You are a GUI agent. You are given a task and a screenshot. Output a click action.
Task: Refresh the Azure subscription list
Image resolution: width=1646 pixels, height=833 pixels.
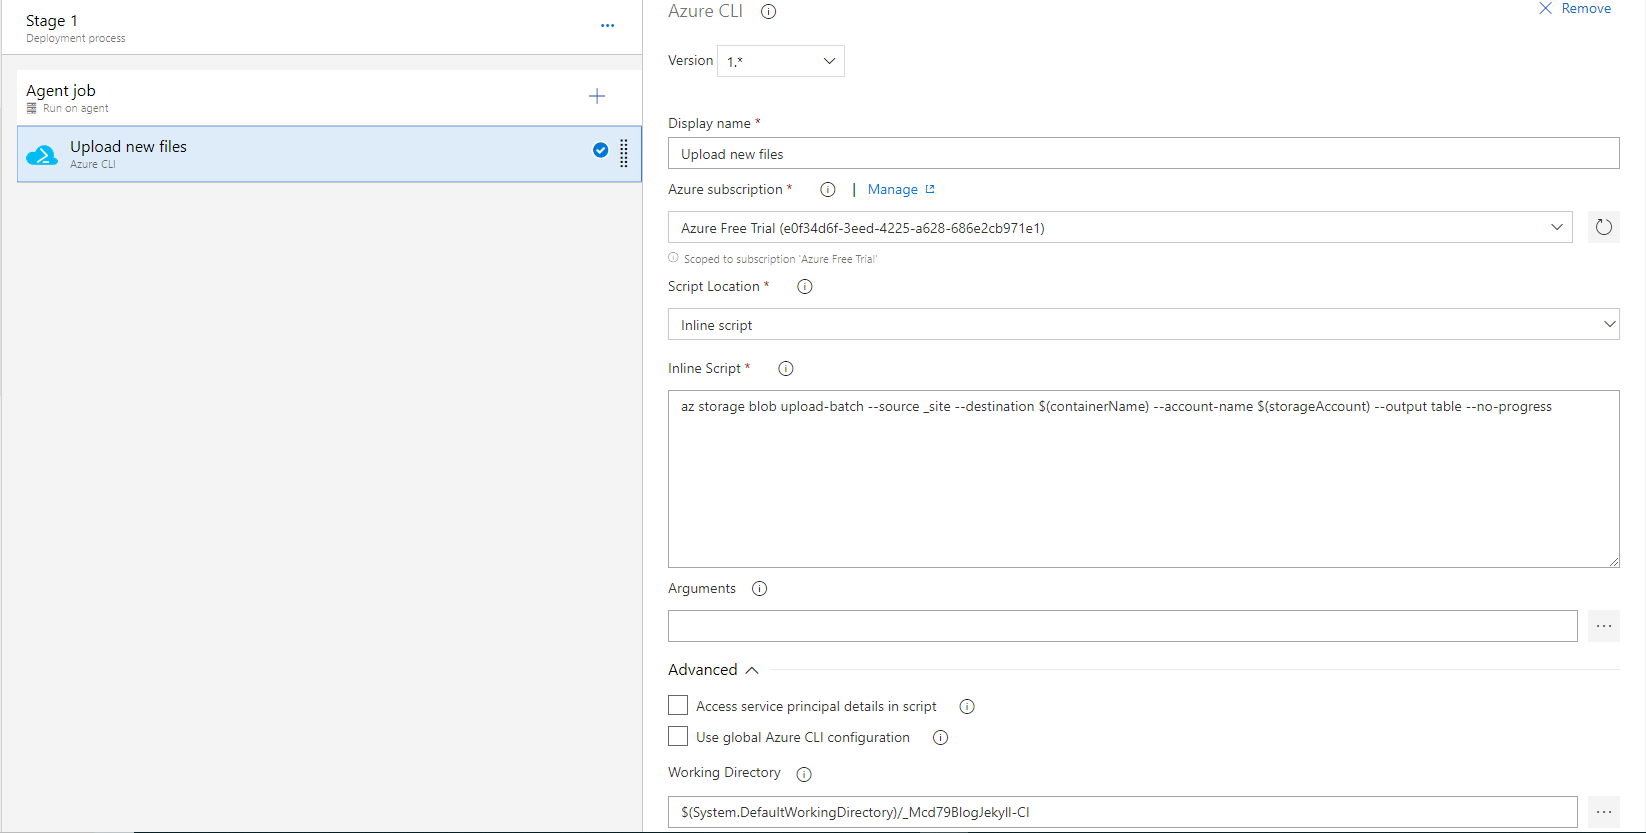tap(1603, 227)
